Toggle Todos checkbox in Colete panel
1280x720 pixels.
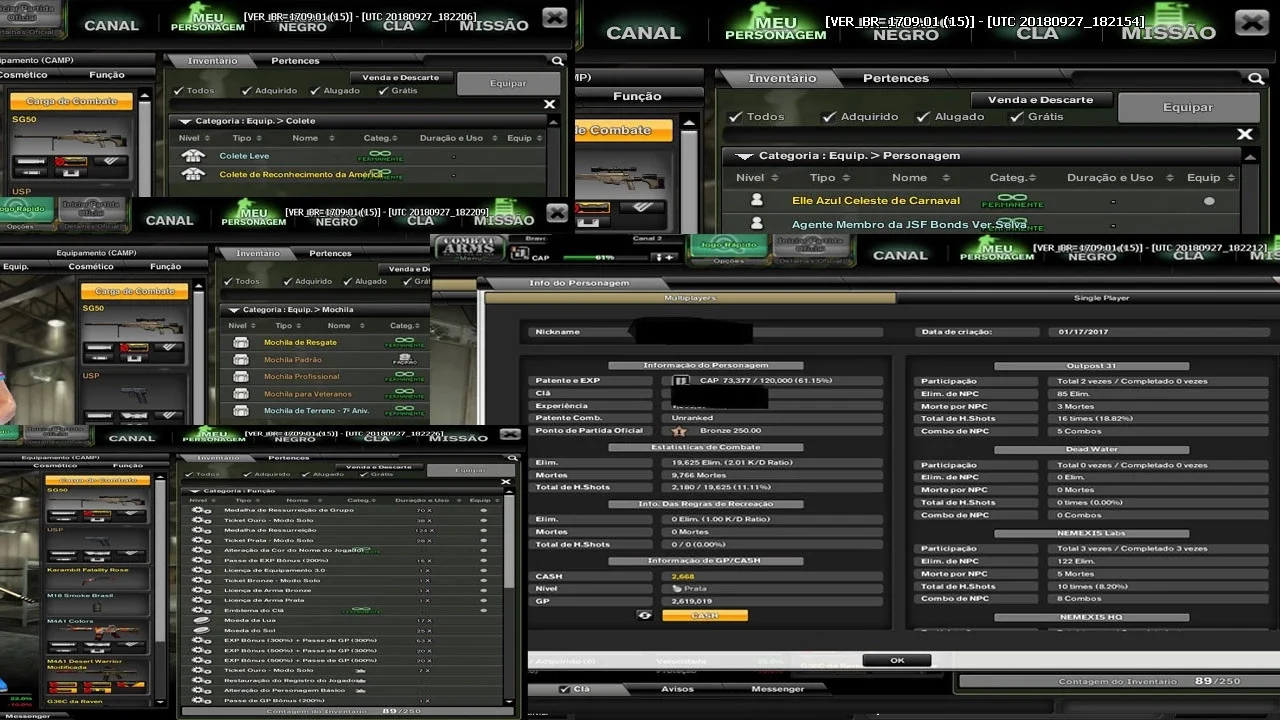click(180, 91)
